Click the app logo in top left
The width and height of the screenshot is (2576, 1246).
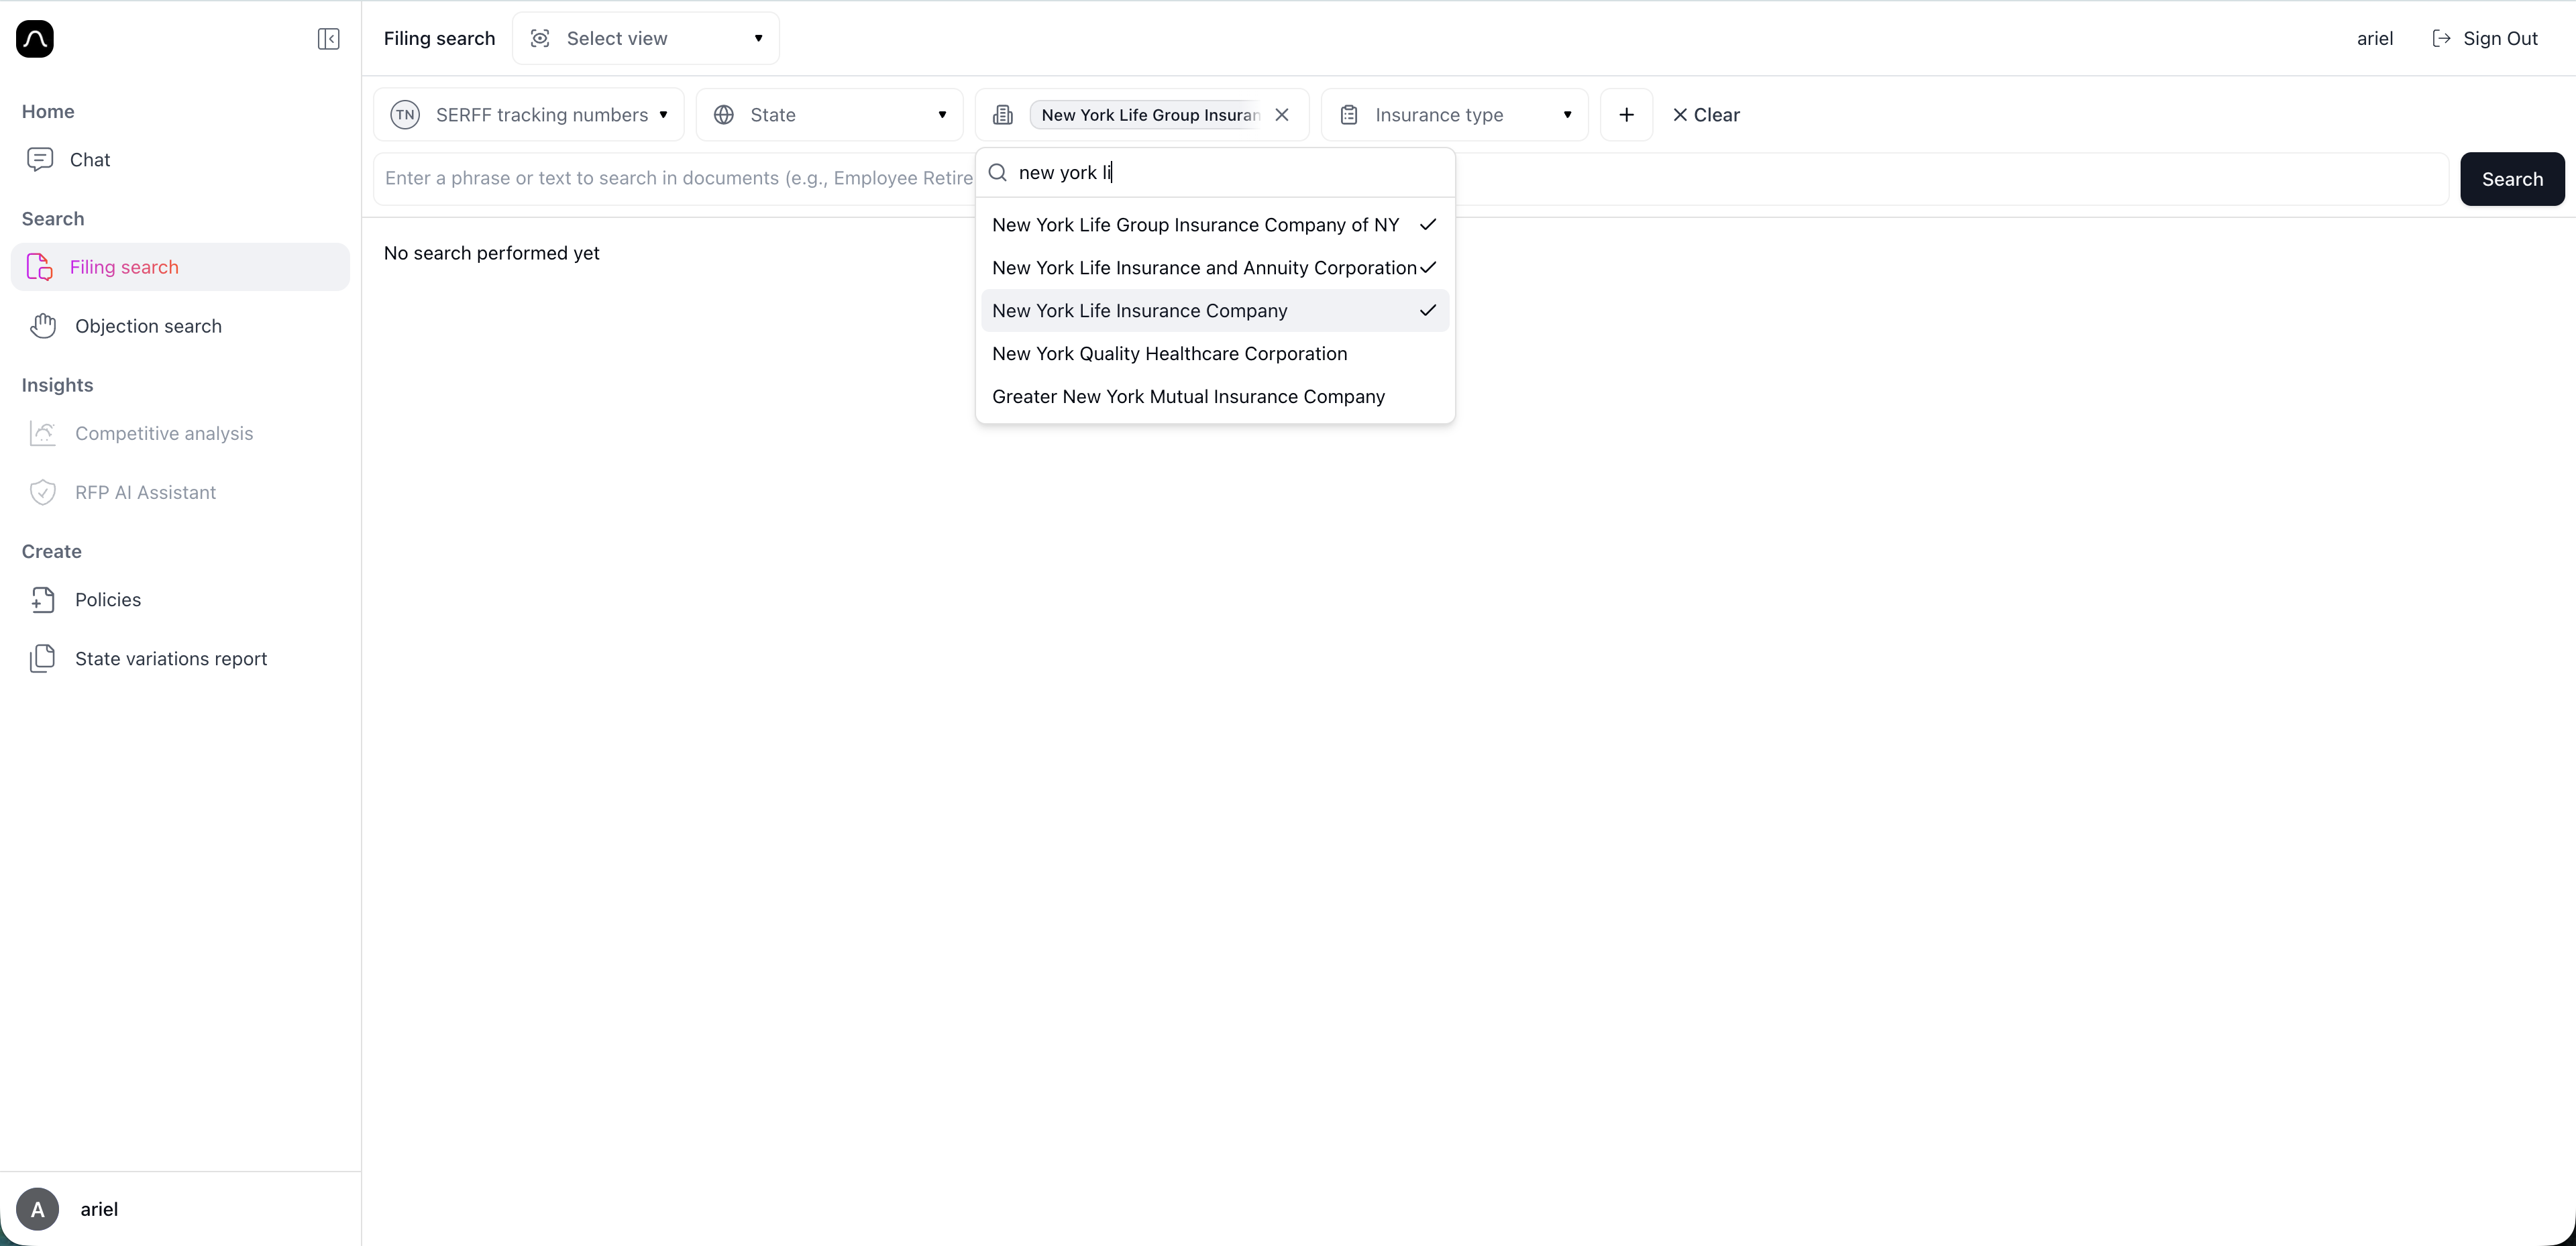(x=34, y=39)
